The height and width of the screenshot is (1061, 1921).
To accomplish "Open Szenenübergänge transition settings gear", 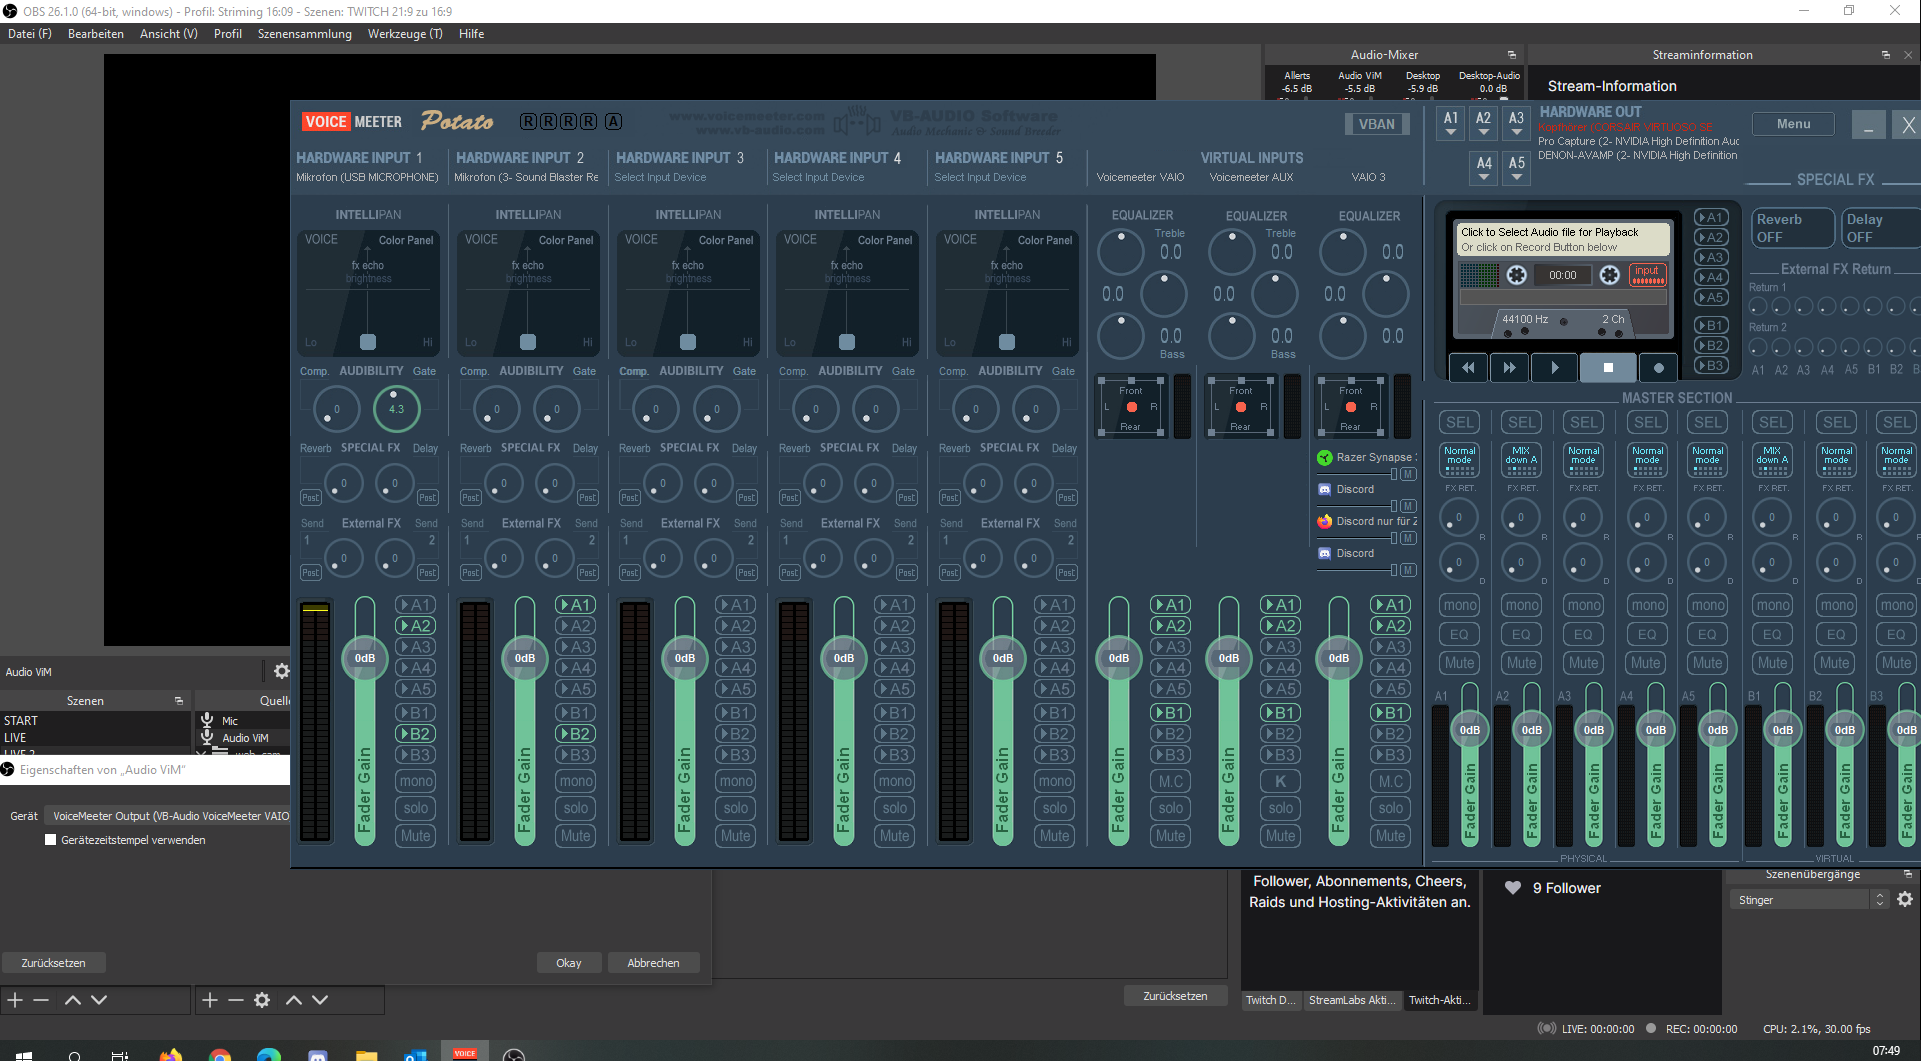I will [1905, 900].
